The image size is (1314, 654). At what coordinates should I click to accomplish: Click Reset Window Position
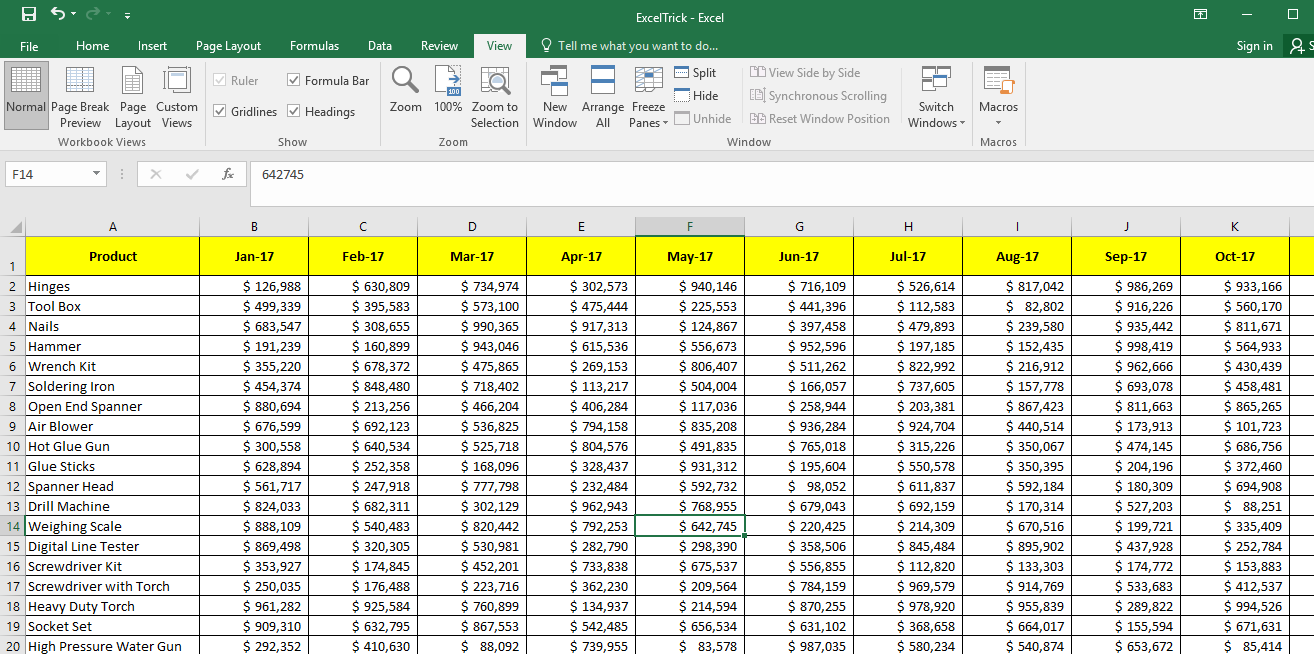click(820, 118)
